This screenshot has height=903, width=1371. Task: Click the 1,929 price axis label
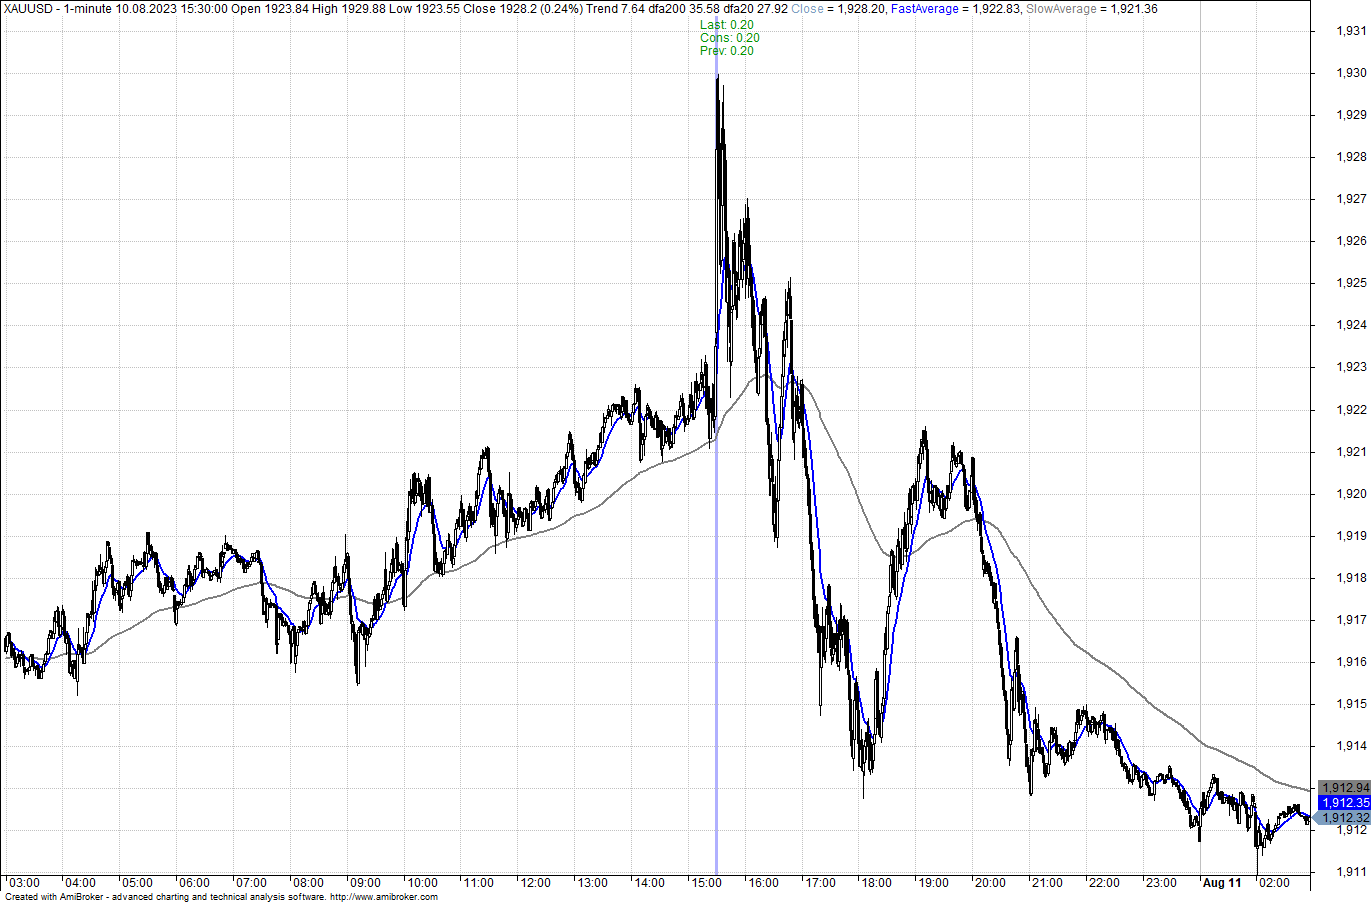[1351, 115]
